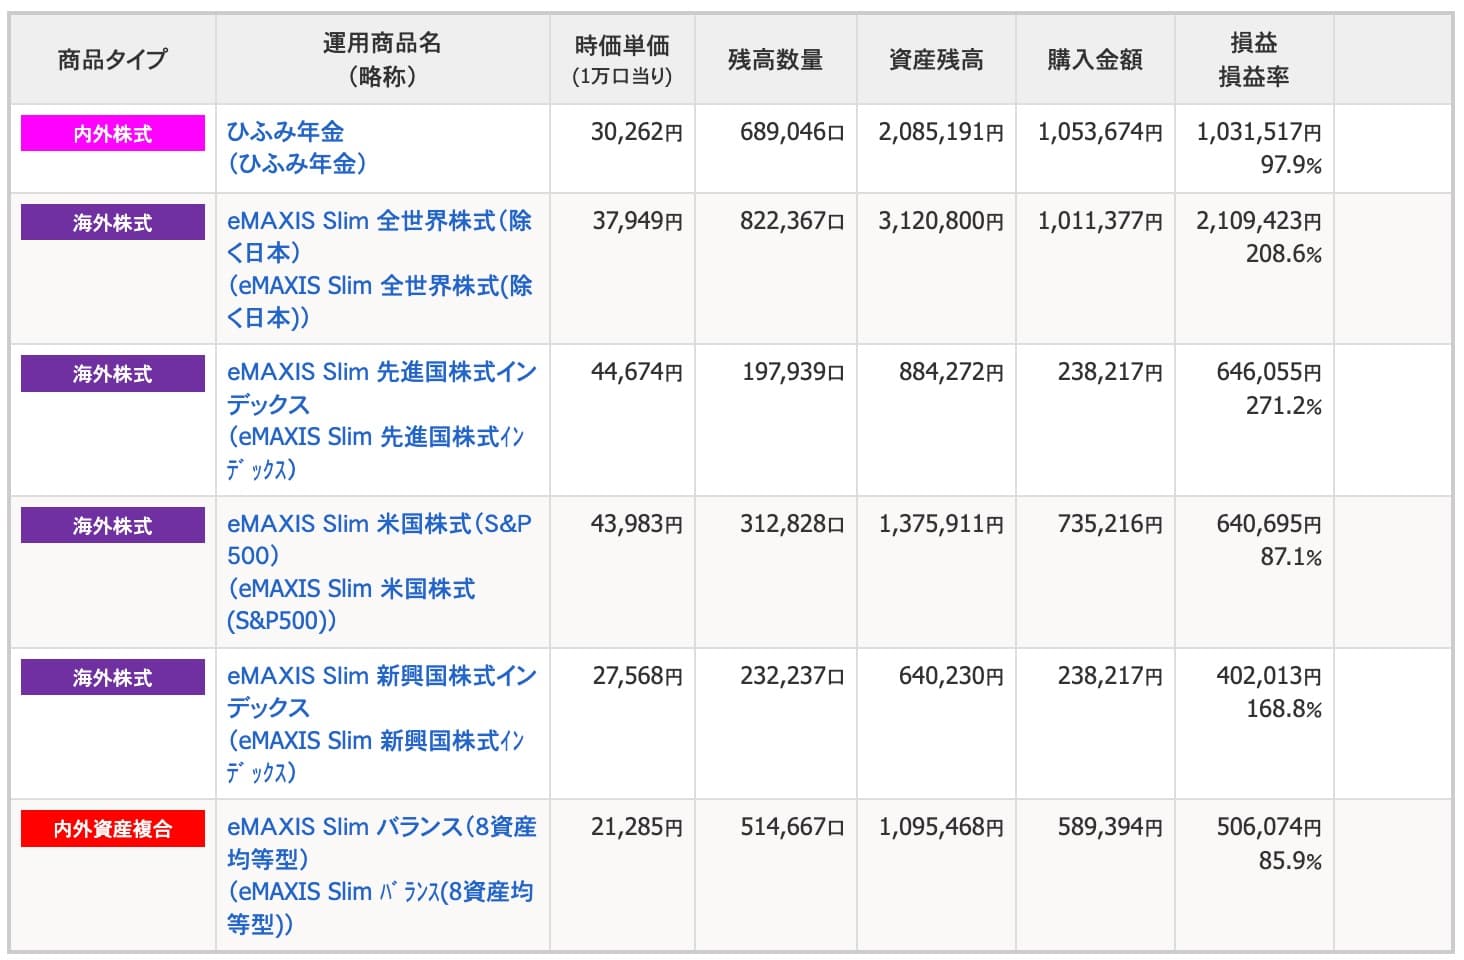Click the 商品タイプ column header
This screenshot has height=960, width=1464.
point(113,59)
